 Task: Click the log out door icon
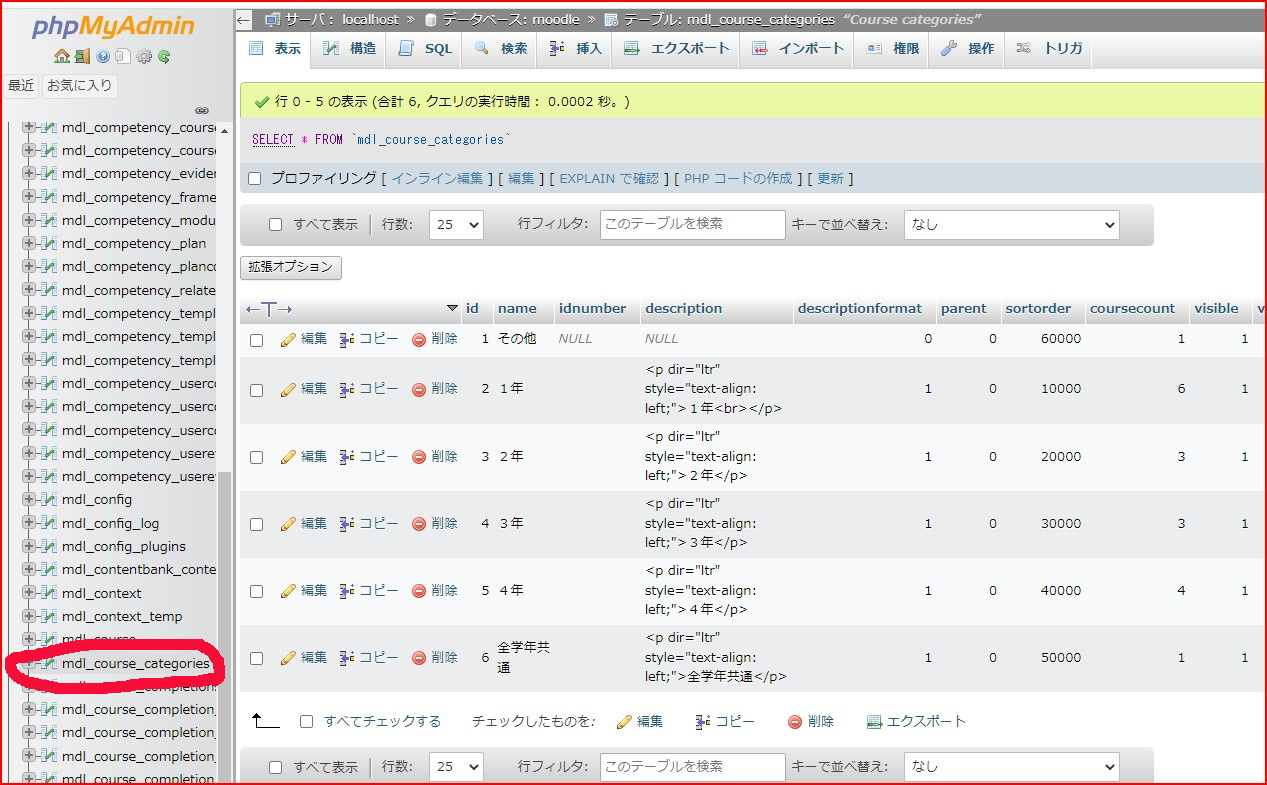point(82,57)
